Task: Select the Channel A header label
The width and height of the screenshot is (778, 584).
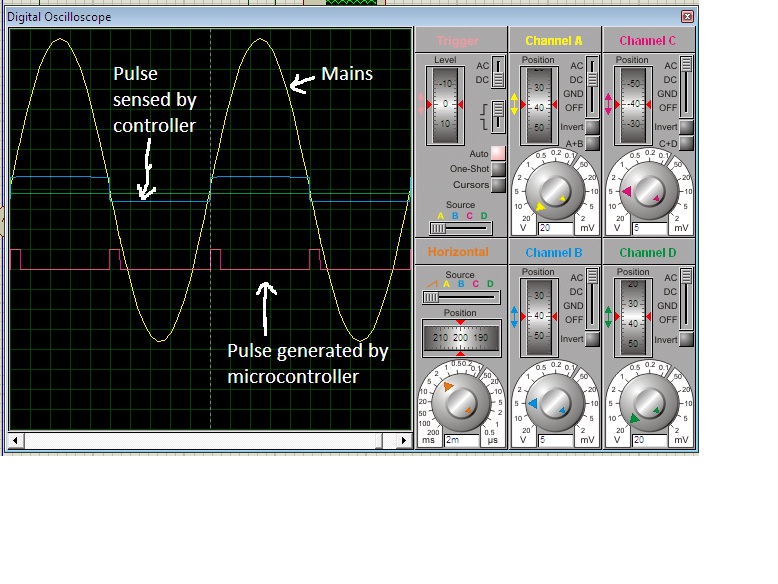Action: (x=554, y=41)
